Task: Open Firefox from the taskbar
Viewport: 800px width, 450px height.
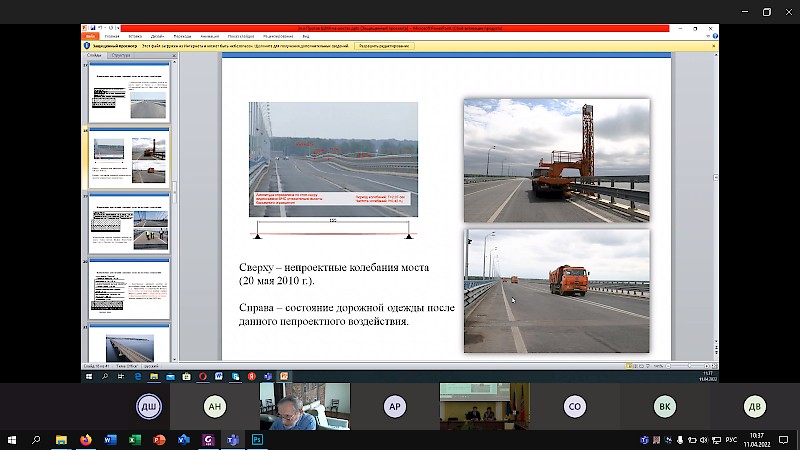Action: pyautogui.click(x=85, y=439)
